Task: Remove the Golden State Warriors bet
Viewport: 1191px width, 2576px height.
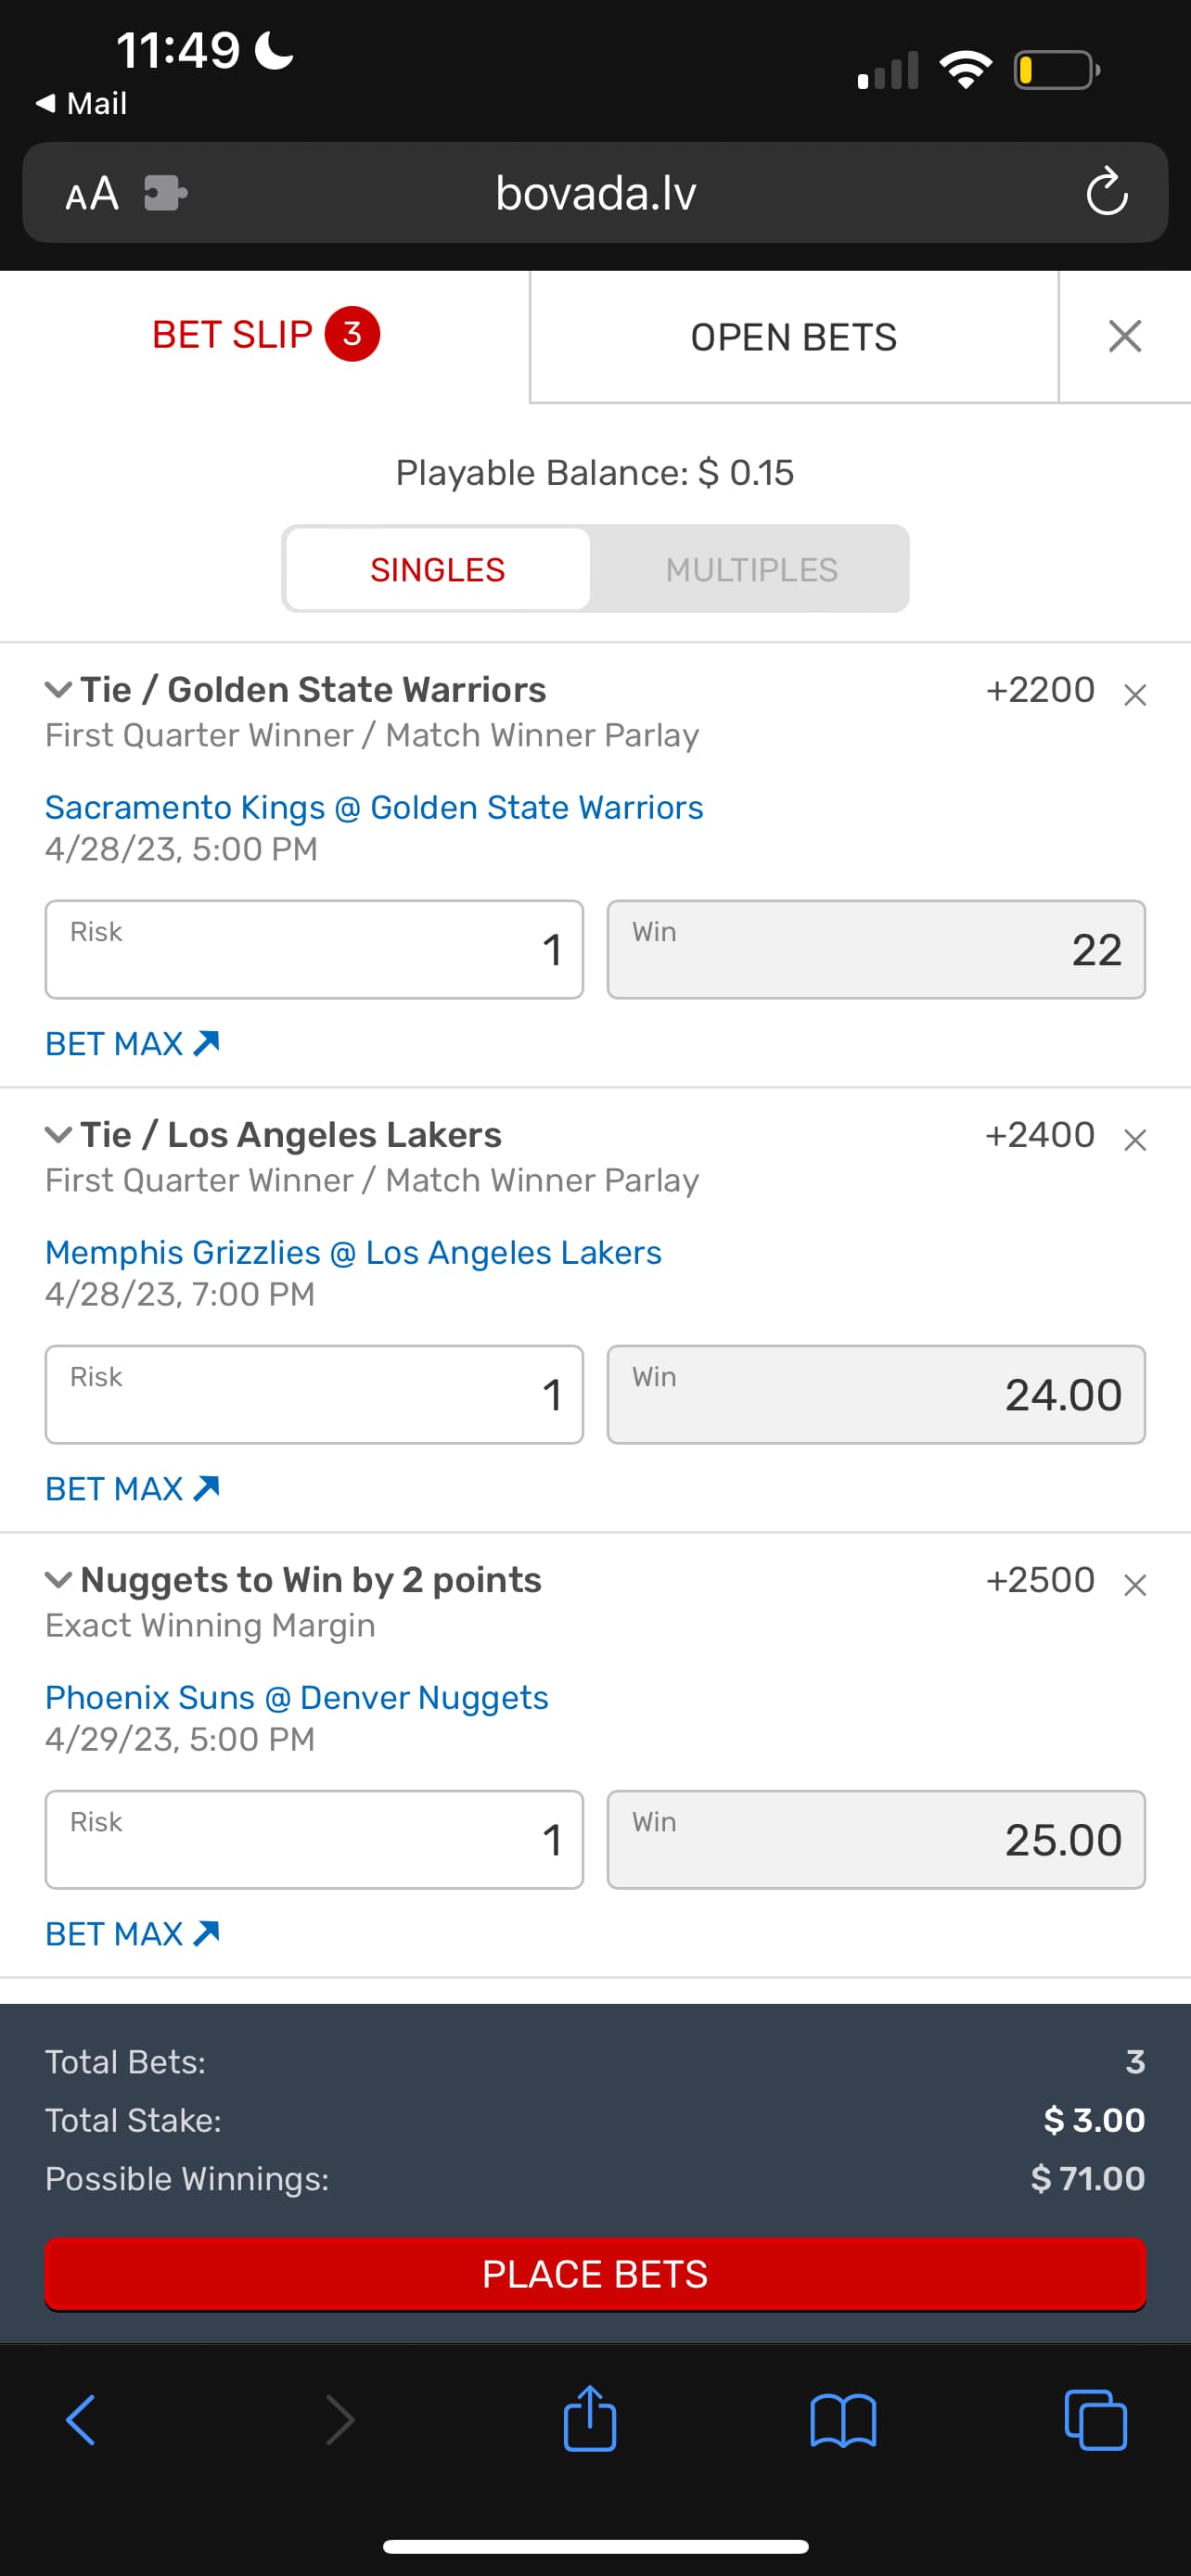Action: click(x=1134, y=694)
